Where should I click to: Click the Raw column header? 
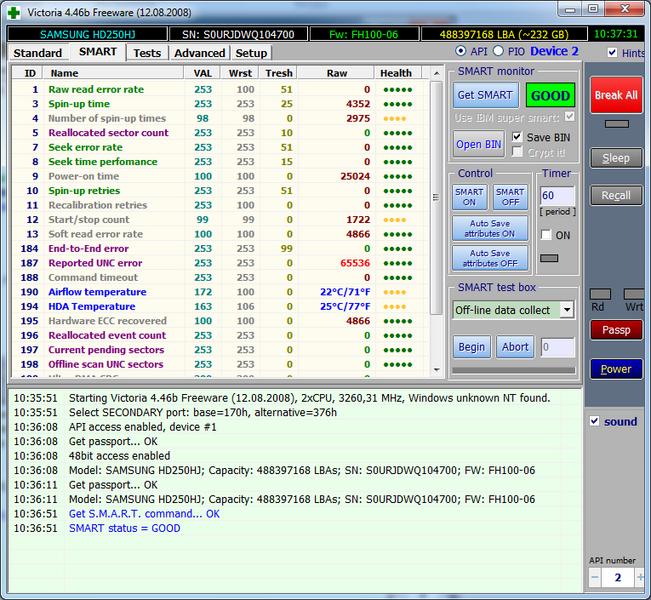point(336,73)
